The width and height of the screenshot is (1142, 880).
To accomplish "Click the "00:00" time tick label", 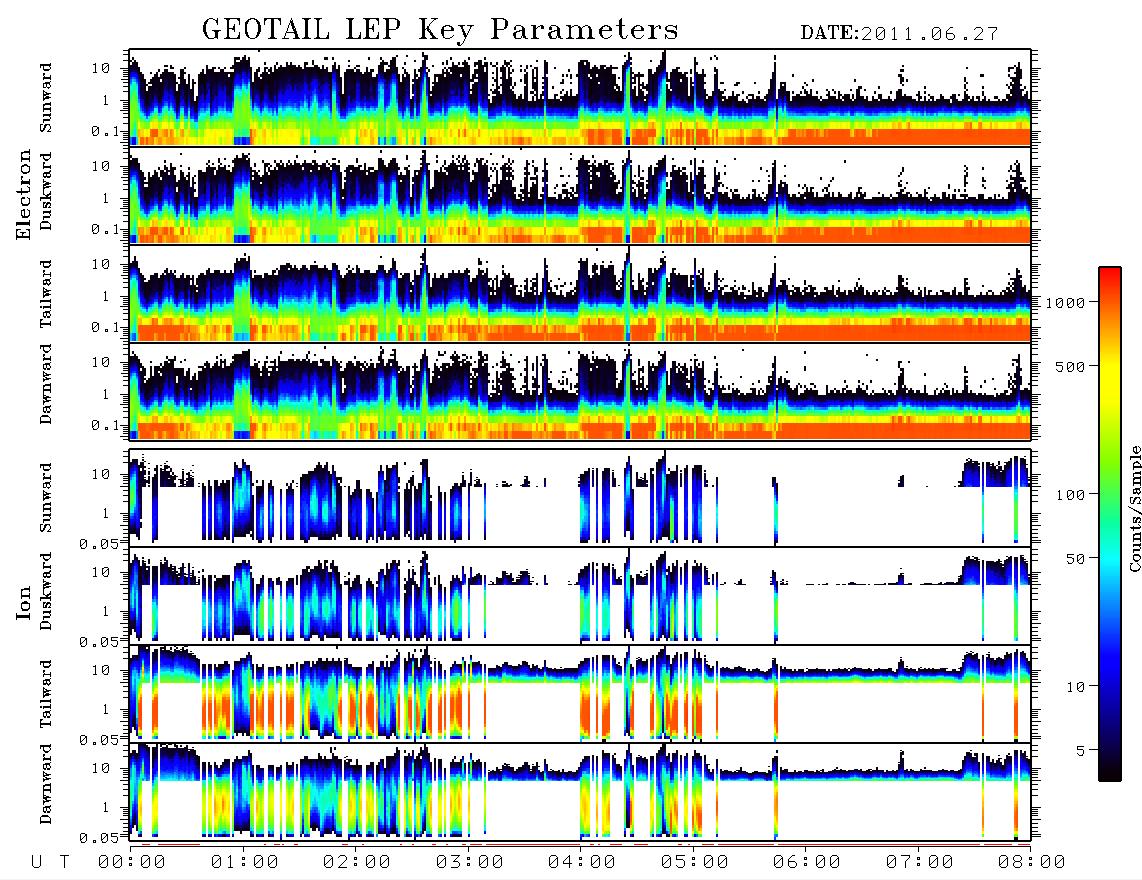I will click(x=132, y=862).
